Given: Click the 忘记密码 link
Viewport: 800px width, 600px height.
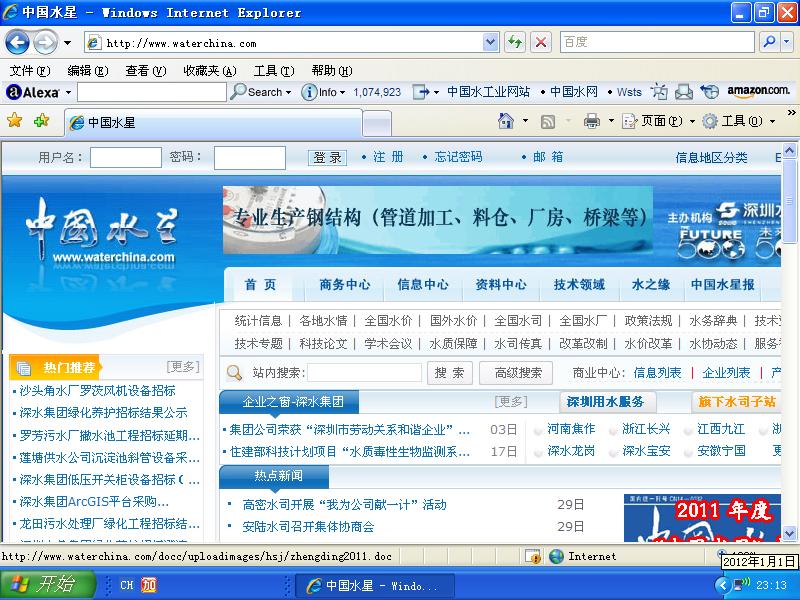Looking at the screenshot, I should pyautogui.click(x=458, y=157).
